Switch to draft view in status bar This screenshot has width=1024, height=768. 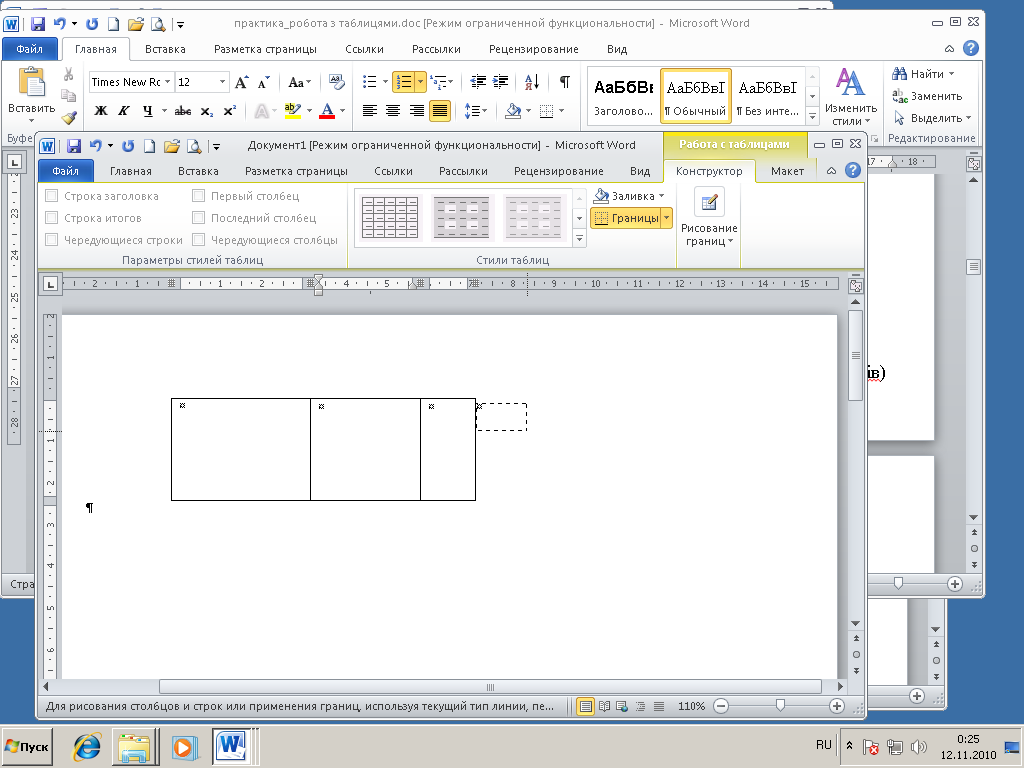(659, 706)
